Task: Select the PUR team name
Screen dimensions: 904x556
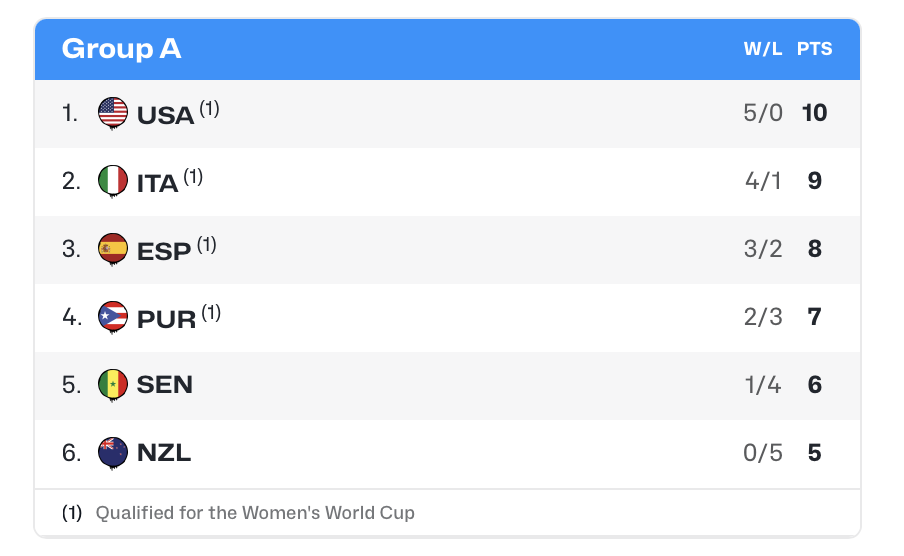Action: [166, 319]
